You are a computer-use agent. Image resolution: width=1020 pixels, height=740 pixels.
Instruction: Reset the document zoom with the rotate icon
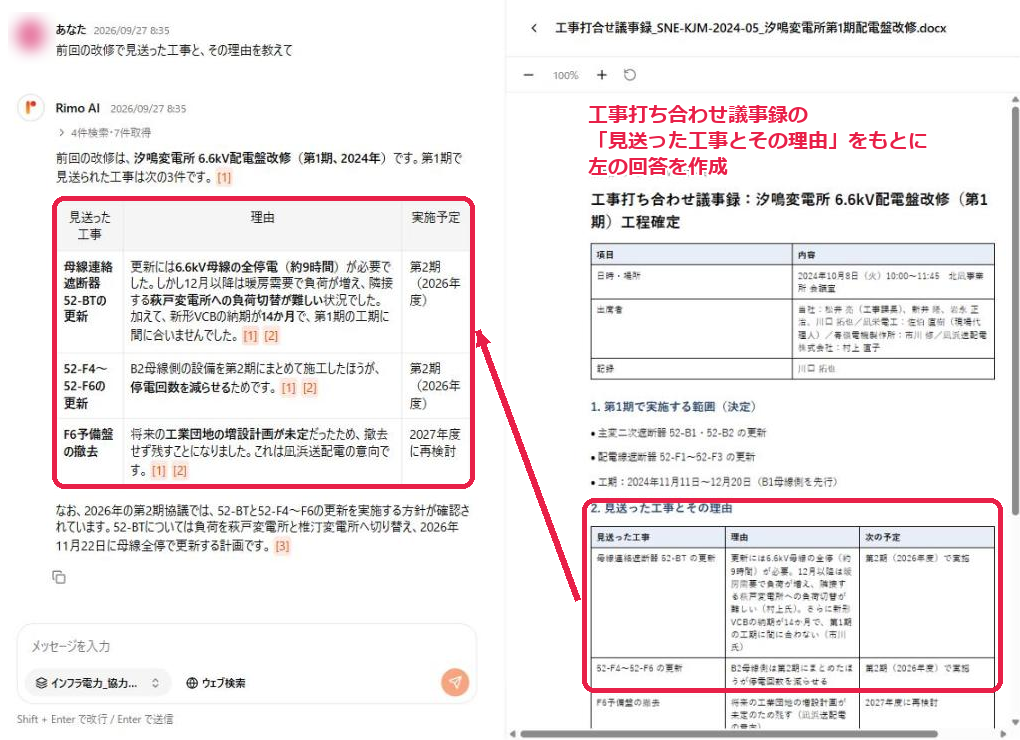(x=630, y=75)
